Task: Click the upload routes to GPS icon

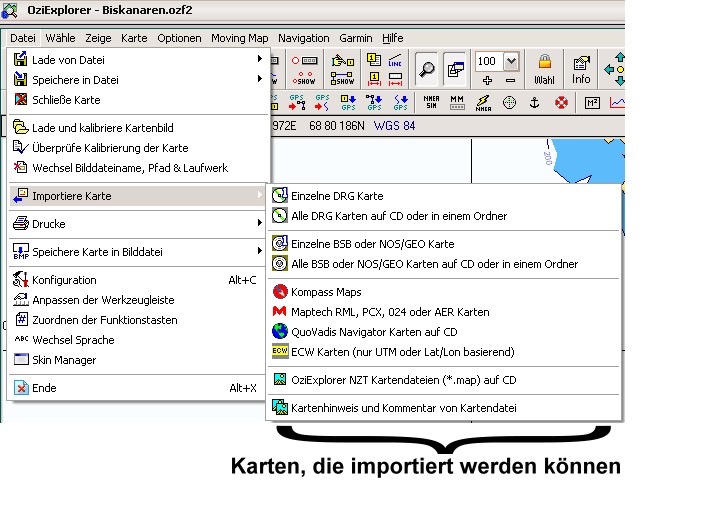Action: coord(374,102)
